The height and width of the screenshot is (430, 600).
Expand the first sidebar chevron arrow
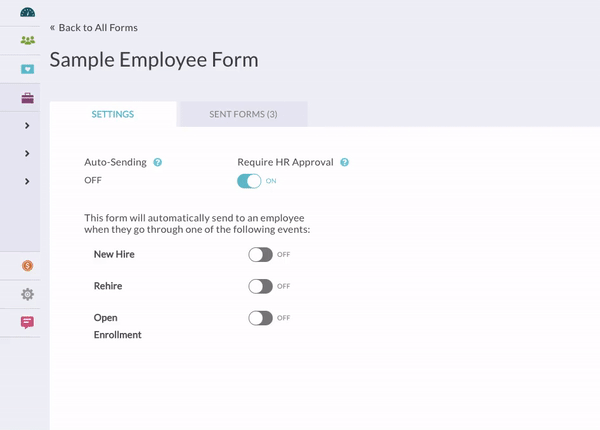pos(27,125)
